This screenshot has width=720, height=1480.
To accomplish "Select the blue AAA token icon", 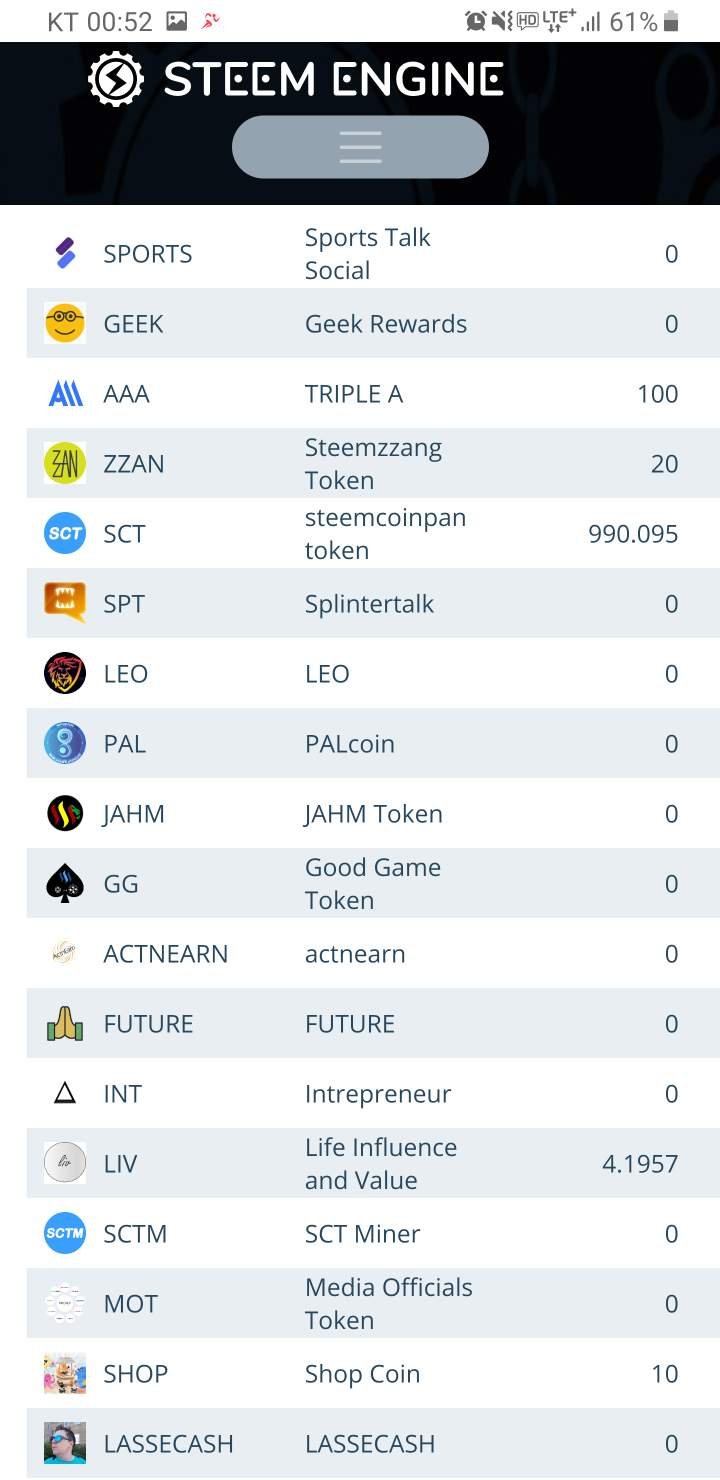I will coord(65,393).
